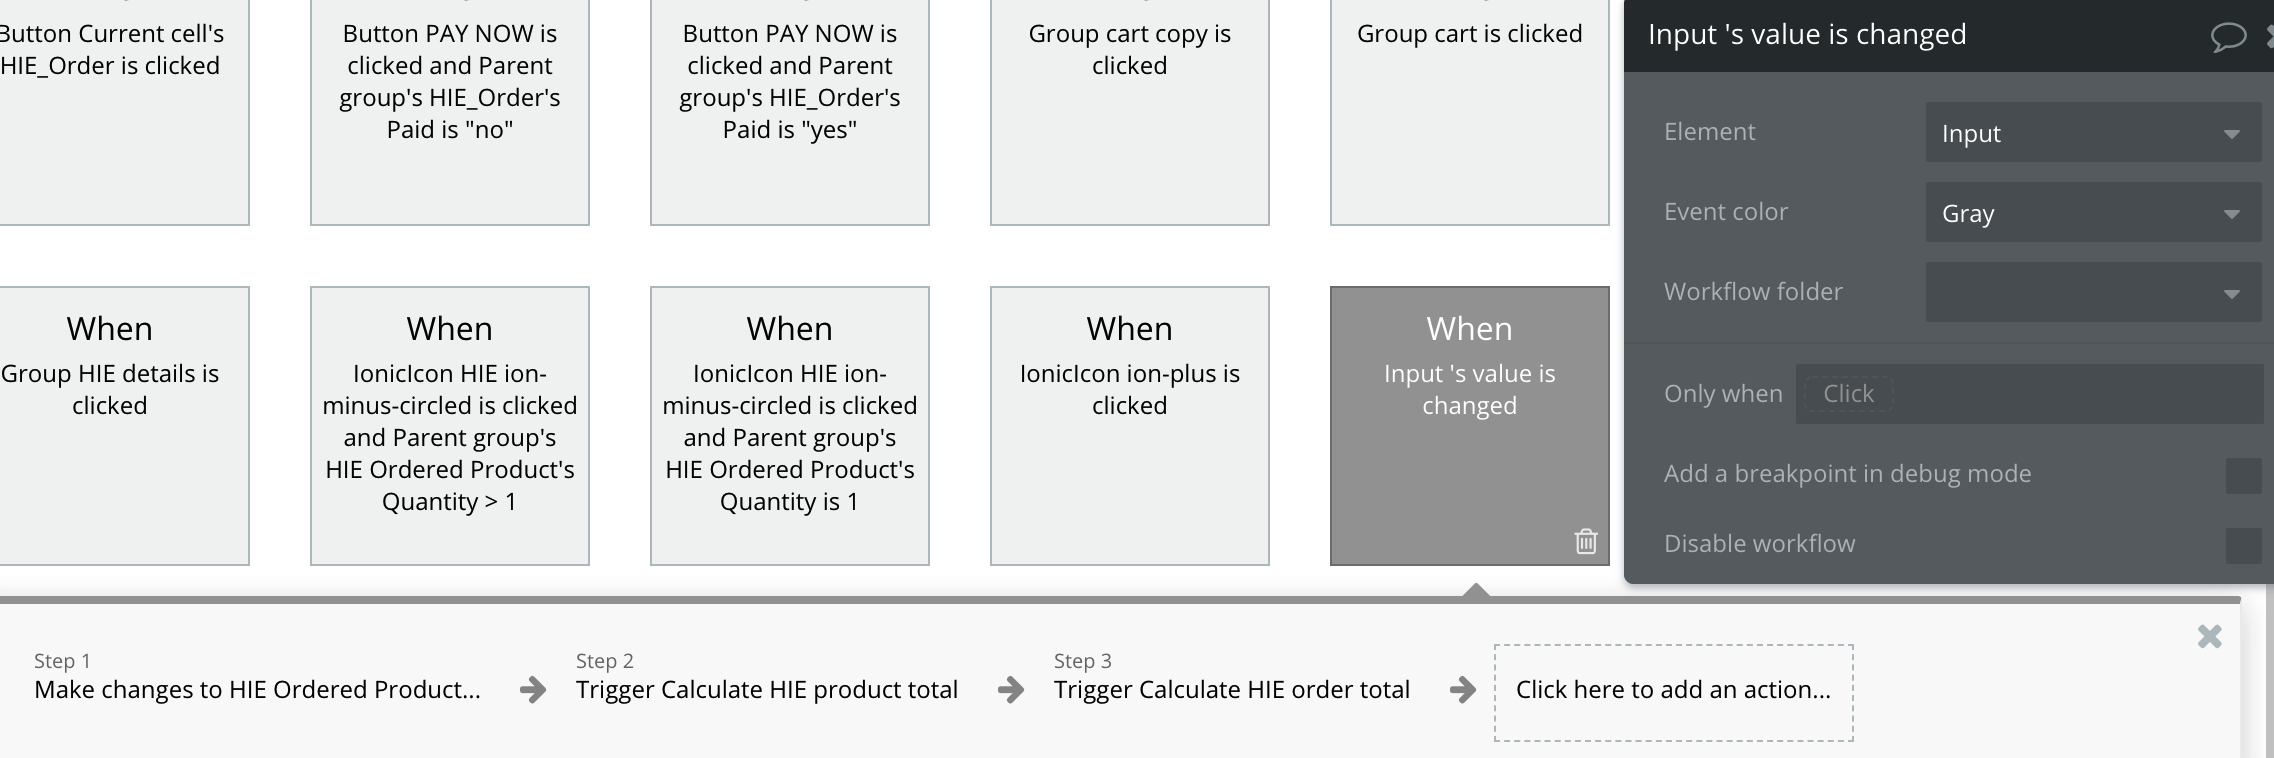
Task: Click arrow between Step 2 and Step 3
Action: pyautogui.click(x=1011, y=690)
